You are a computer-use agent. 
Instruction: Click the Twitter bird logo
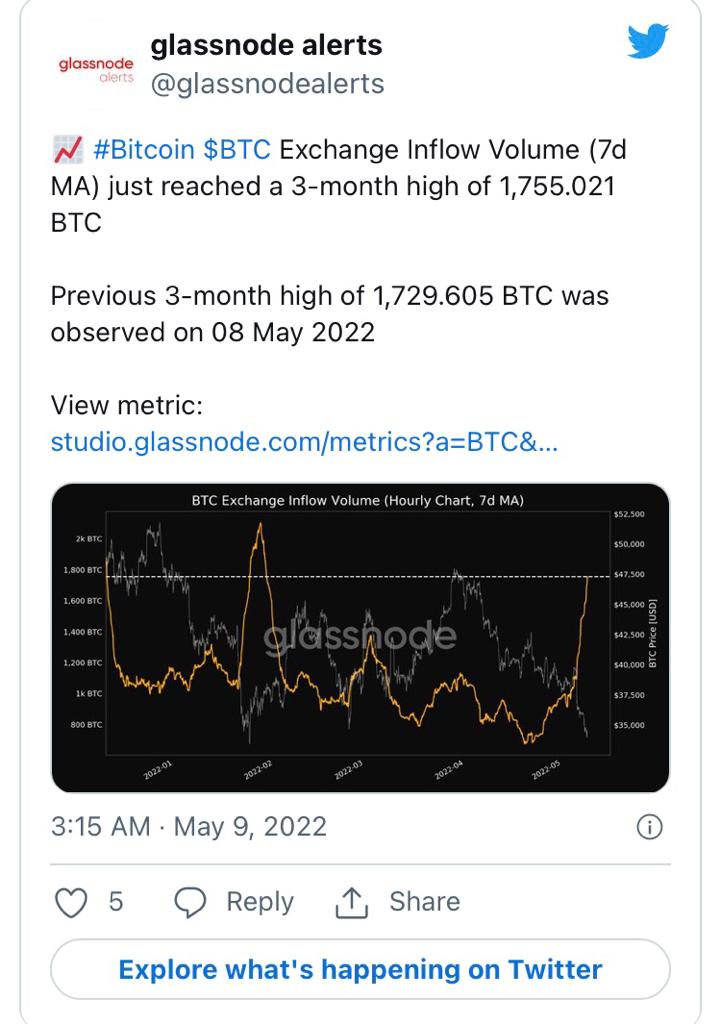pyautogui.click(x=647, y=42)
